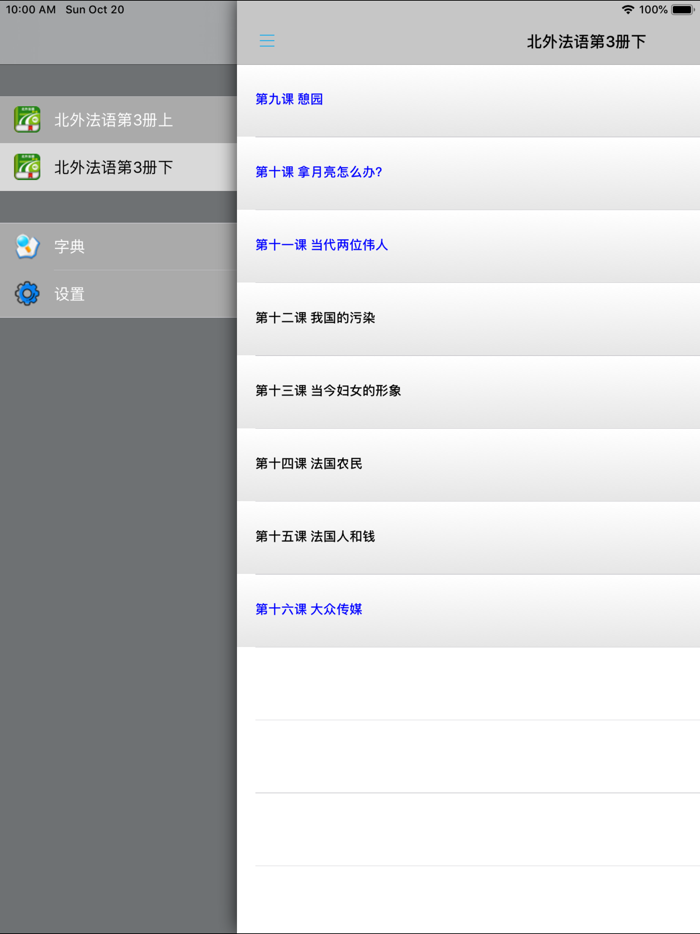
Task: Select 北外法语第3册下 in the sidebar
Action: tap(113, 167)
